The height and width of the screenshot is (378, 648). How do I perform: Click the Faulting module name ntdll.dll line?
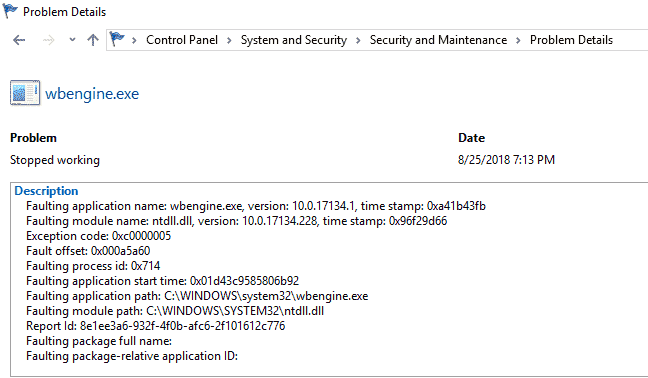[236, 221]
